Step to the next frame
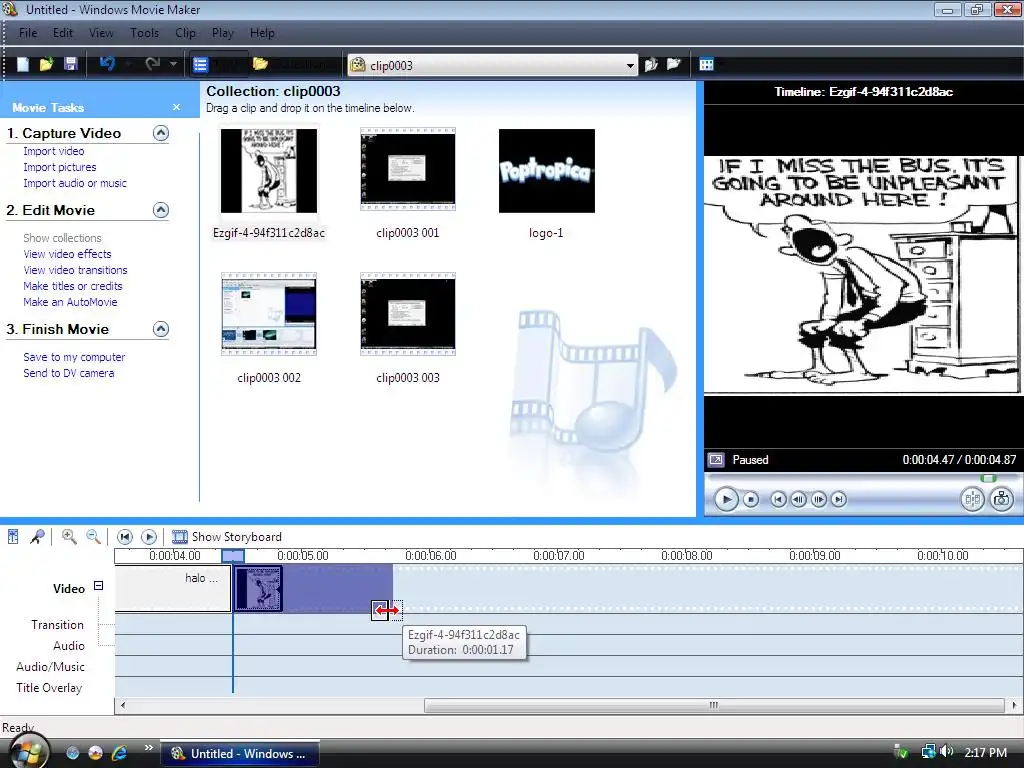Screen dimensions: 1024x768 pos(818,500)
